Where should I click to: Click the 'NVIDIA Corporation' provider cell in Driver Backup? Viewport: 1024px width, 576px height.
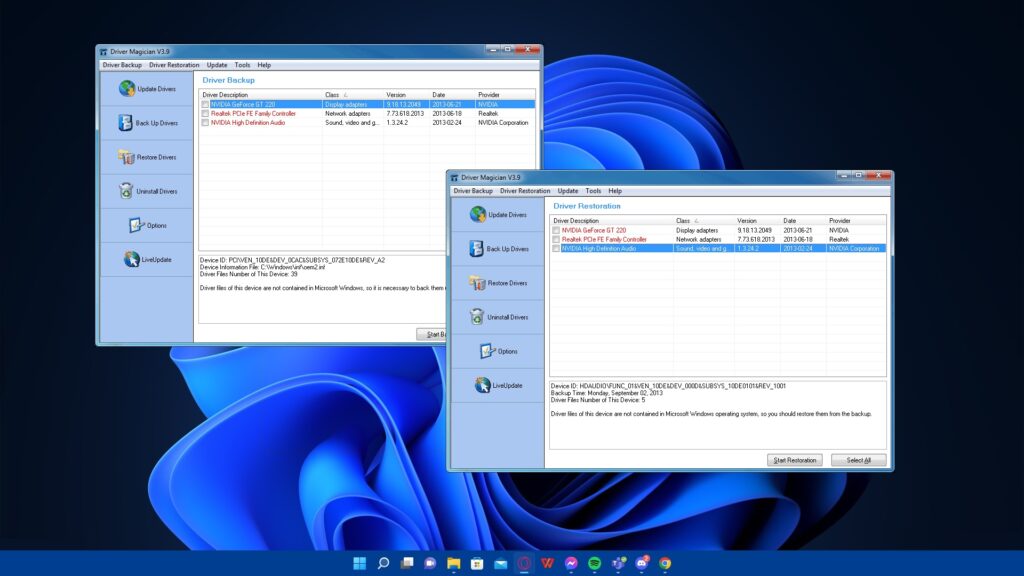[503, 123]
